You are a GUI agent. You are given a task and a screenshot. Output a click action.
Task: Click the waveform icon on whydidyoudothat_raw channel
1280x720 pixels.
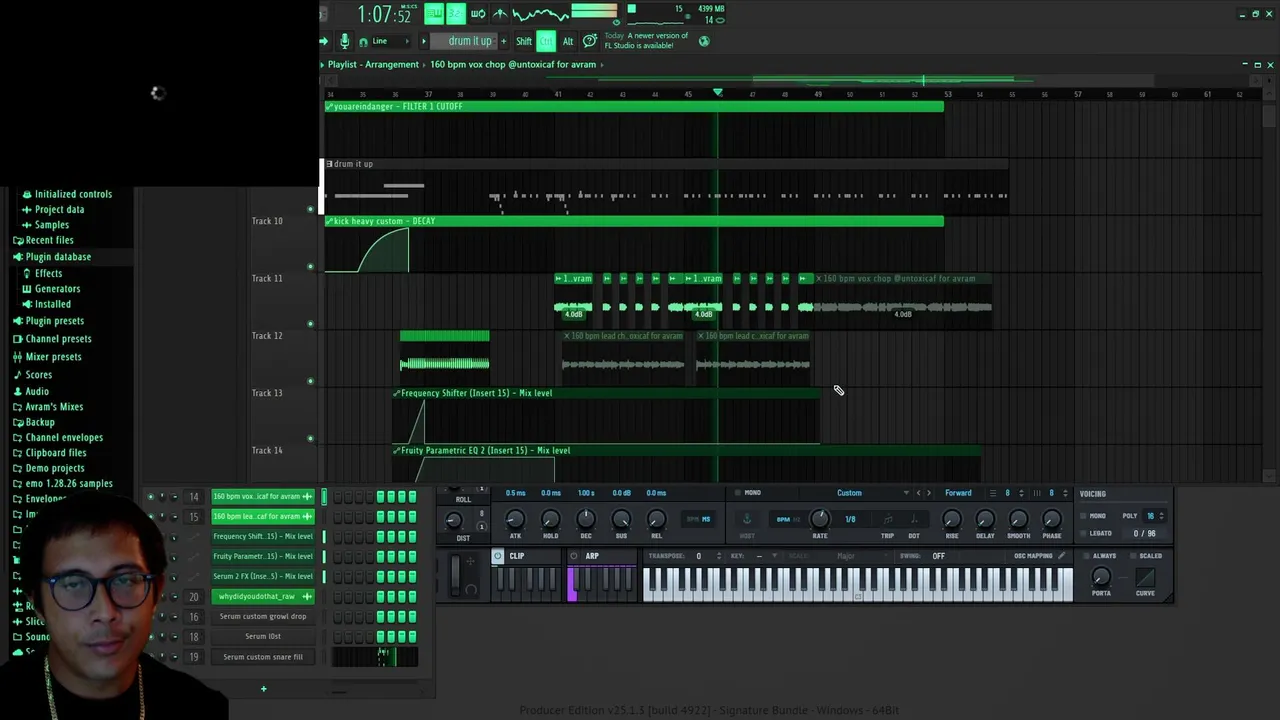(307, 596)
